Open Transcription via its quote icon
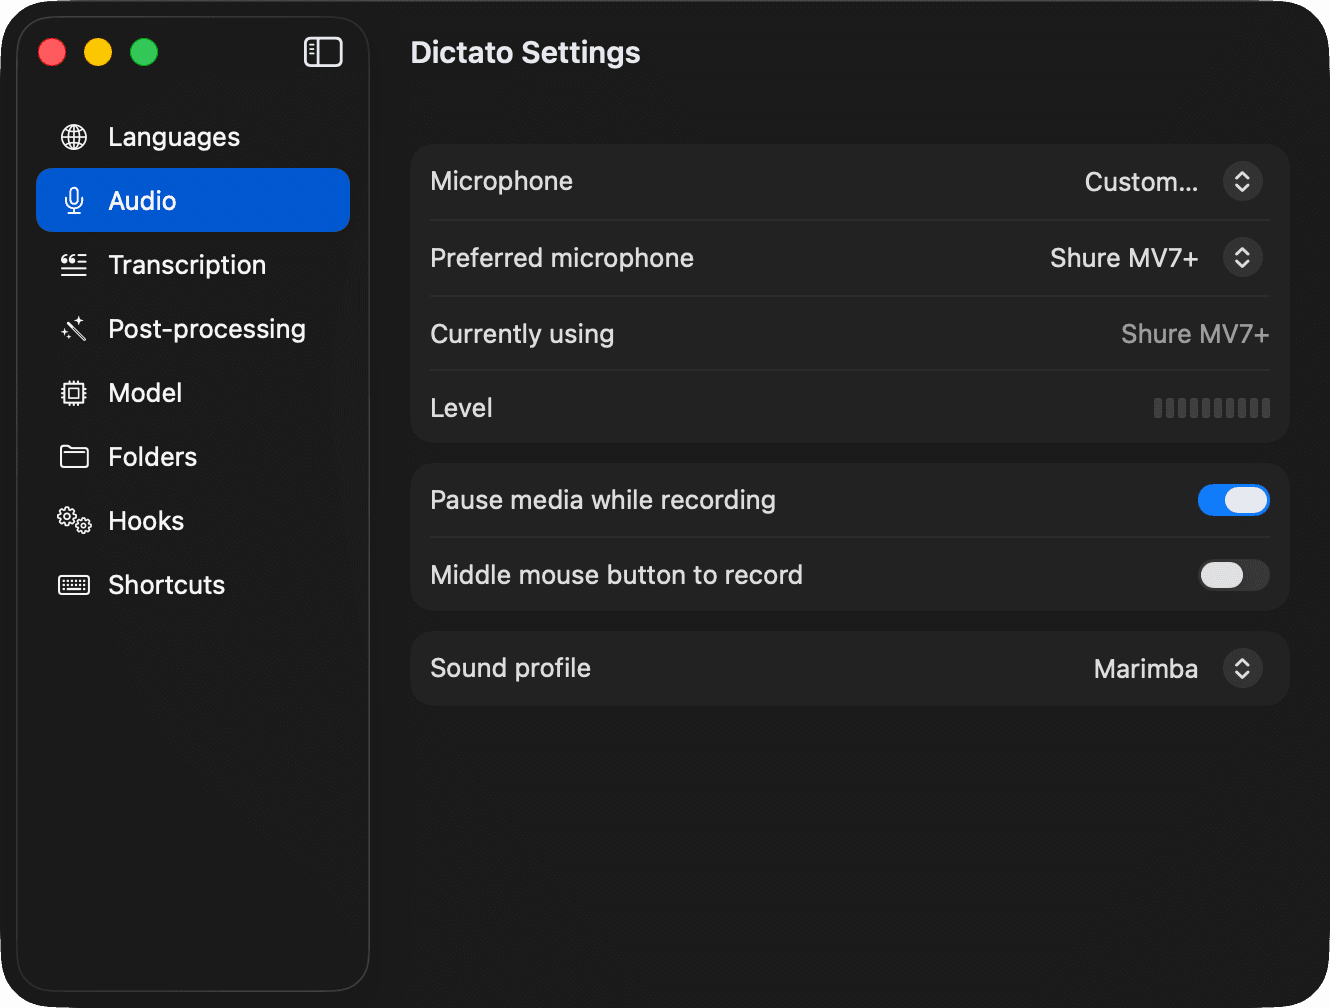The image size is (1330, 1008). pos(73,265)
